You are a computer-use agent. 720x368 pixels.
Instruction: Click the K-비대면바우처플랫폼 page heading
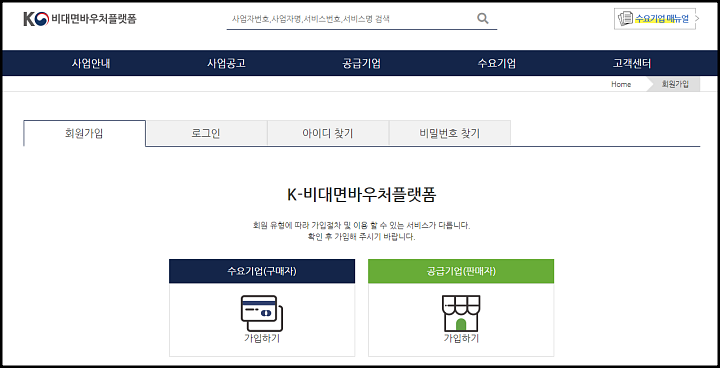coord(362,195)
